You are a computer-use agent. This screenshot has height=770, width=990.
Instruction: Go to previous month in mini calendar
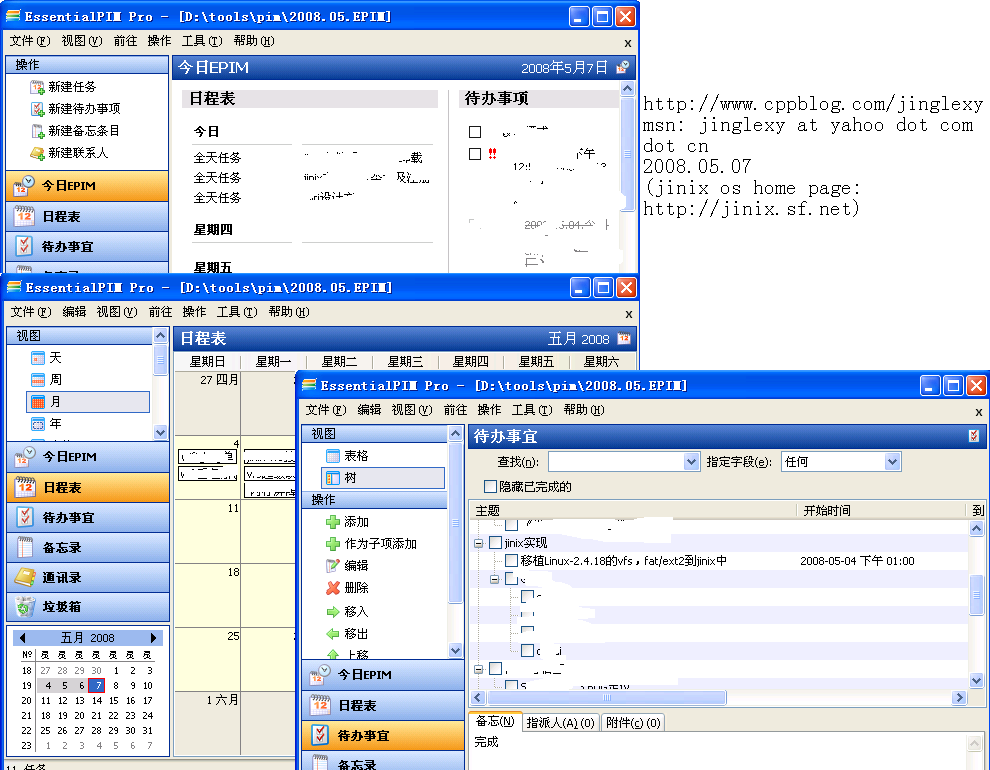click(22, 637)
